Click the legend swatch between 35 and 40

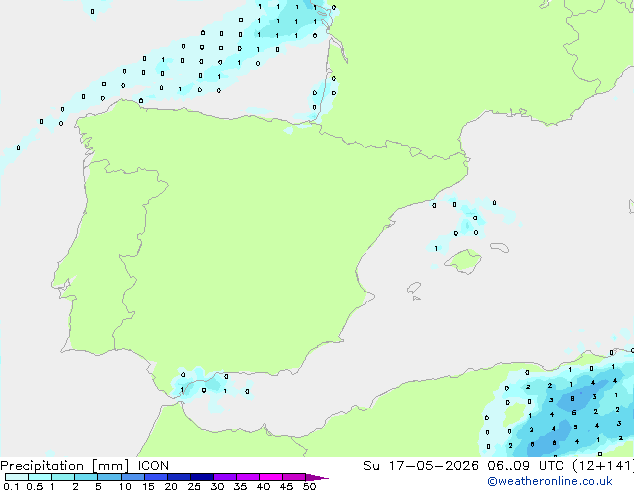click(247, 477)
